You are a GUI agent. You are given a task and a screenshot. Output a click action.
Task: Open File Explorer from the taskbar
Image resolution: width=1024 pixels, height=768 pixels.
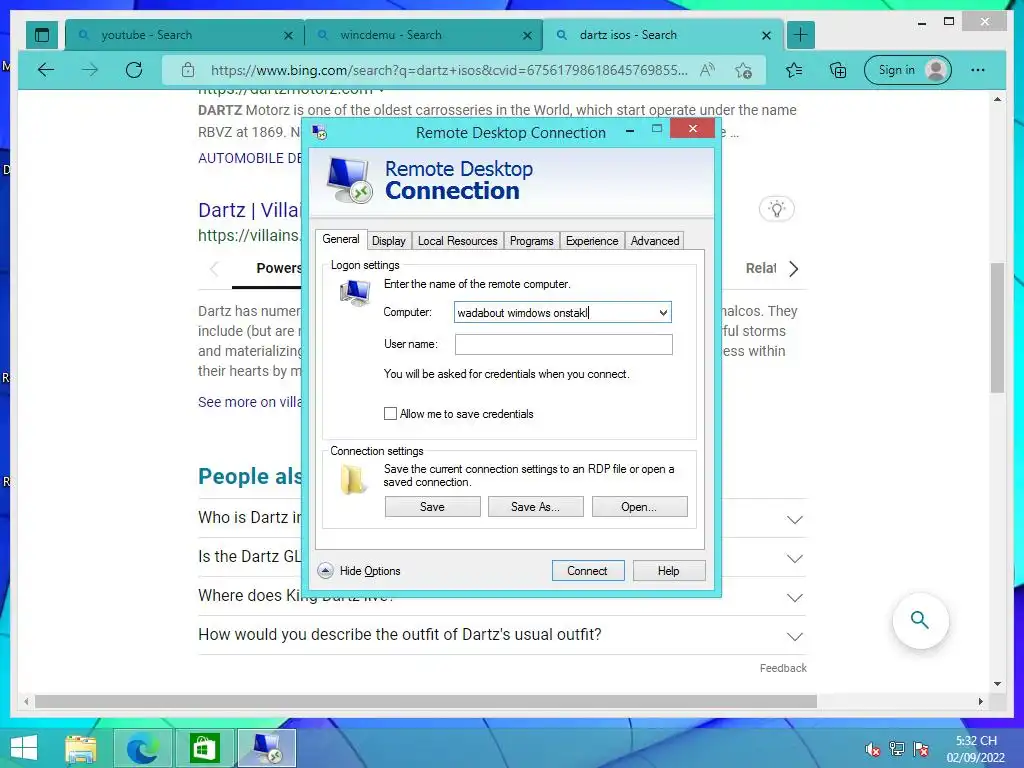point(81,748)
